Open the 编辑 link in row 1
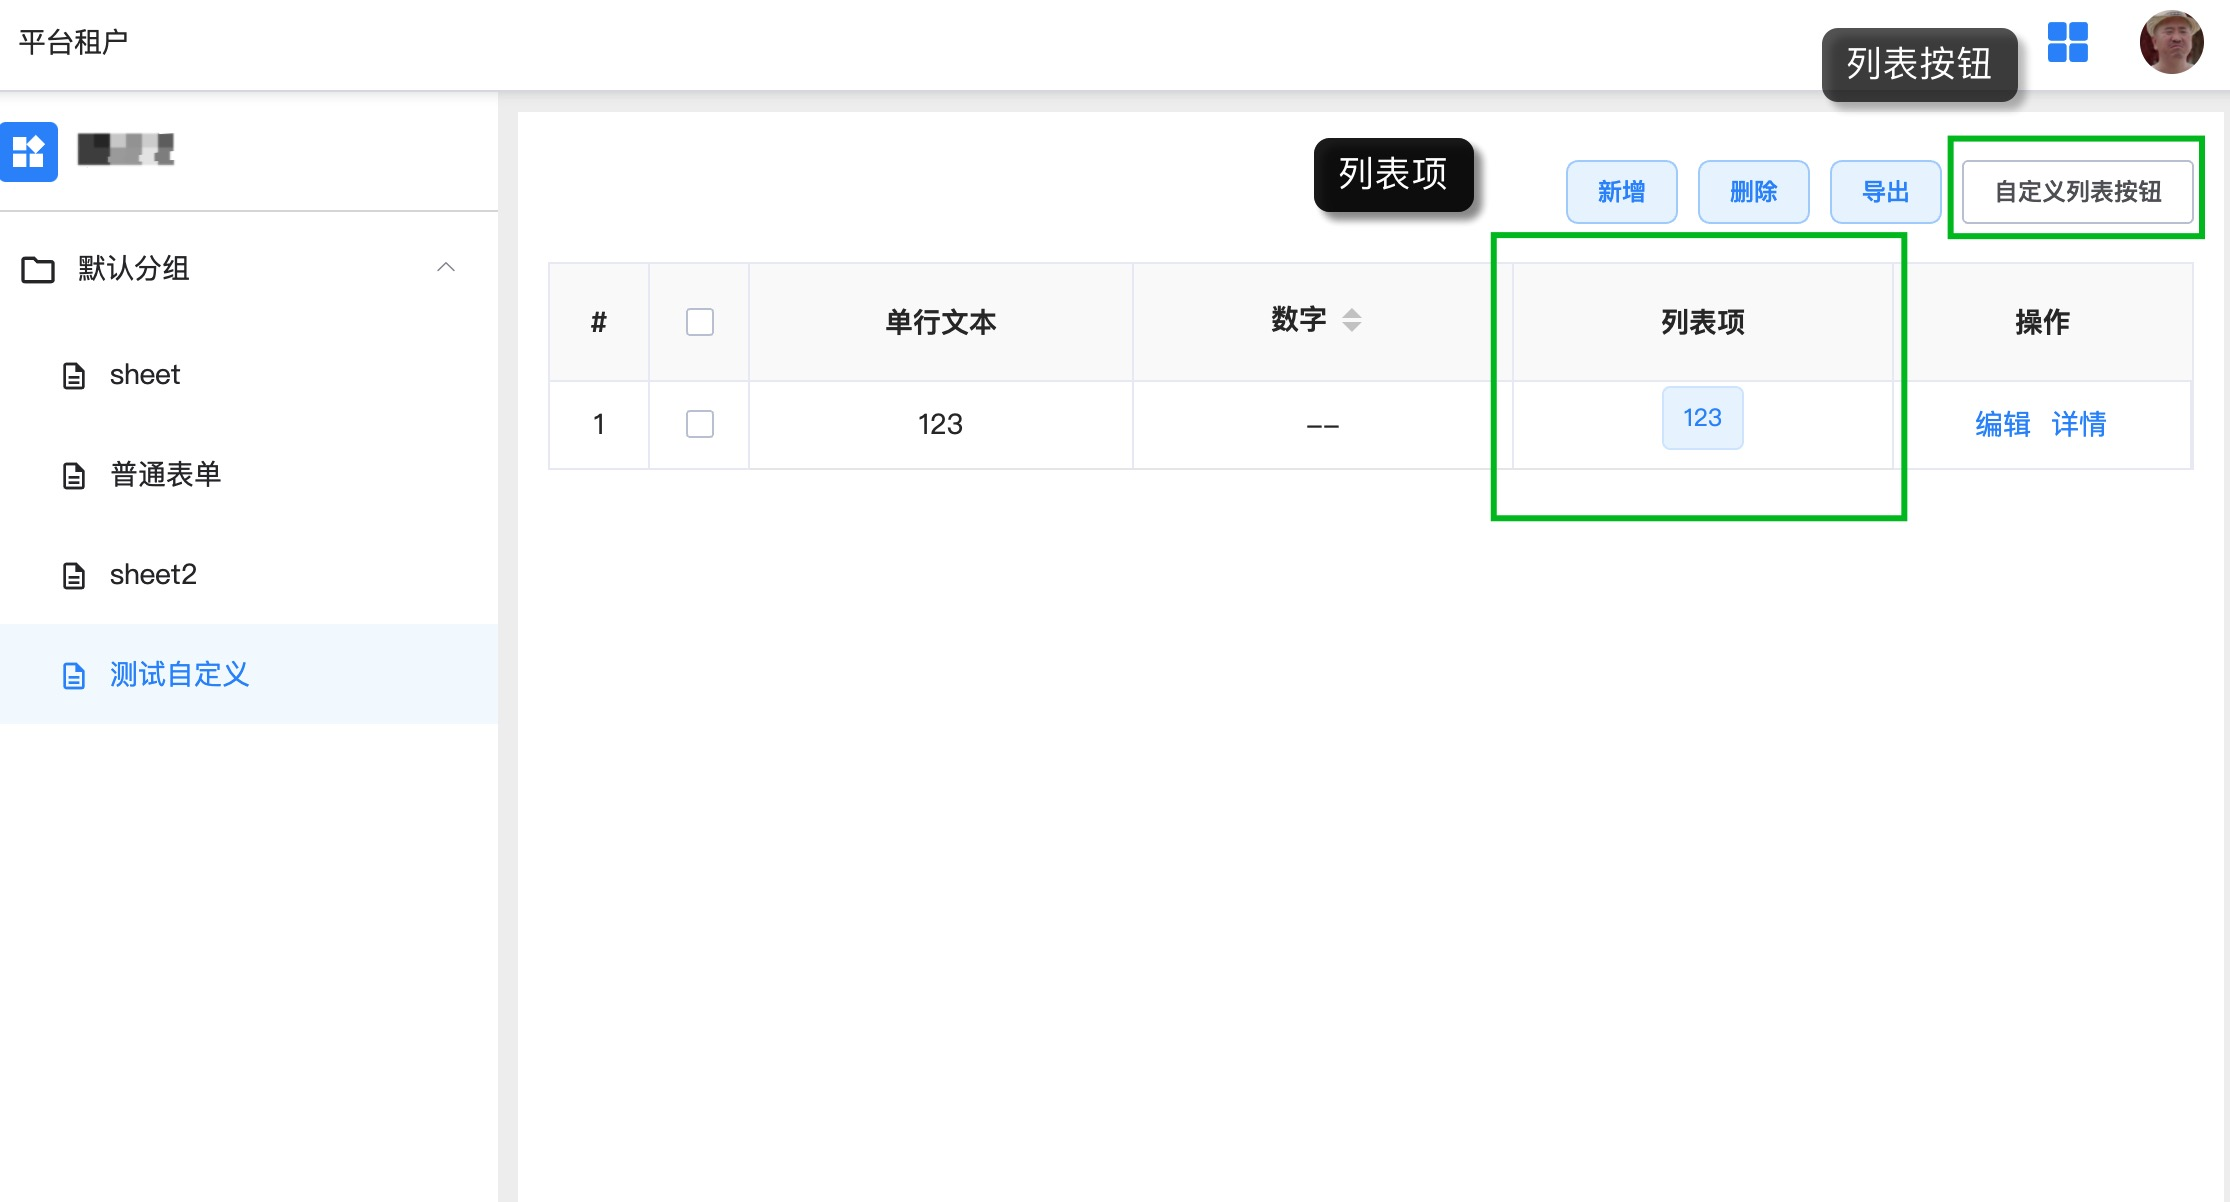Screen dimensions: 2230x1202 click(x=2002, y=424)
